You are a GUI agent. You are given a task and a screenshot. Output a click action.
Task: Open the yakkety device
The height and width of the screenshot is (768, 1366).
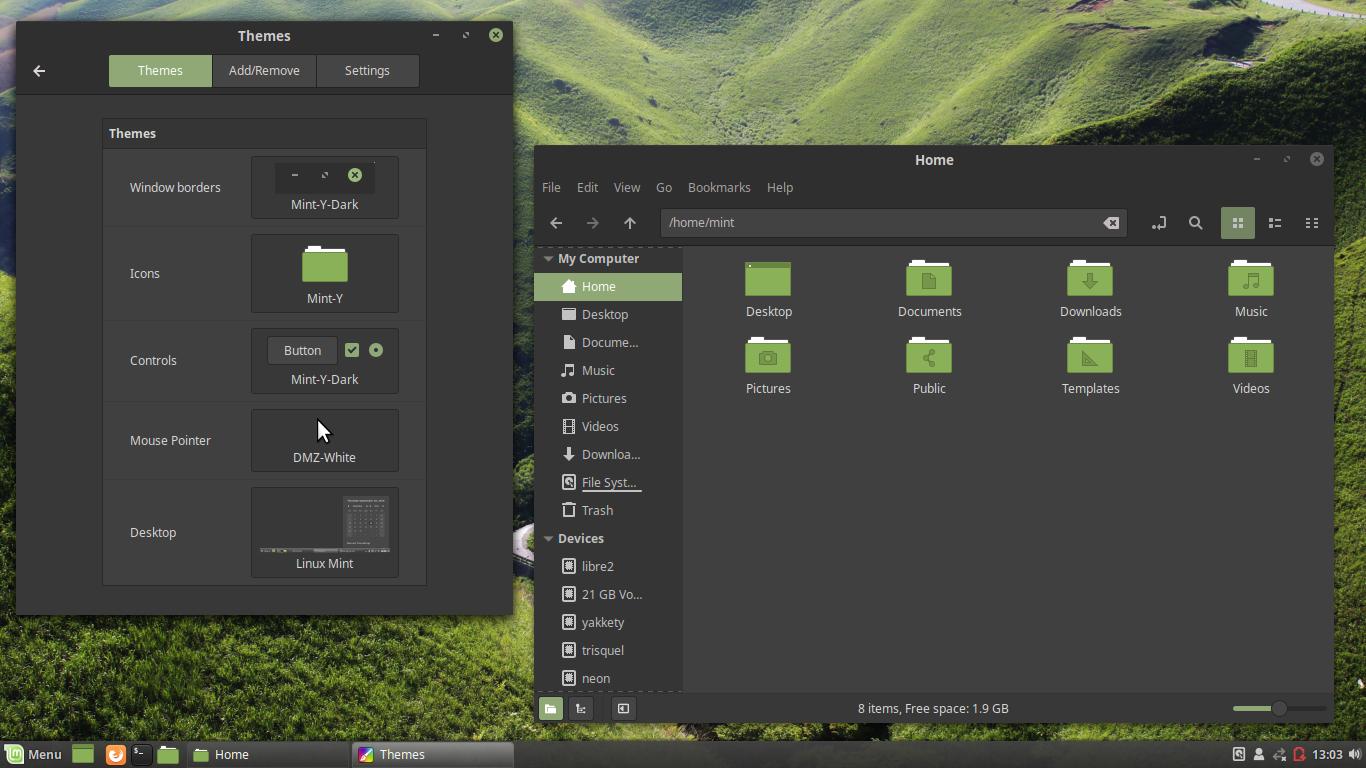(x=608, y=623)
